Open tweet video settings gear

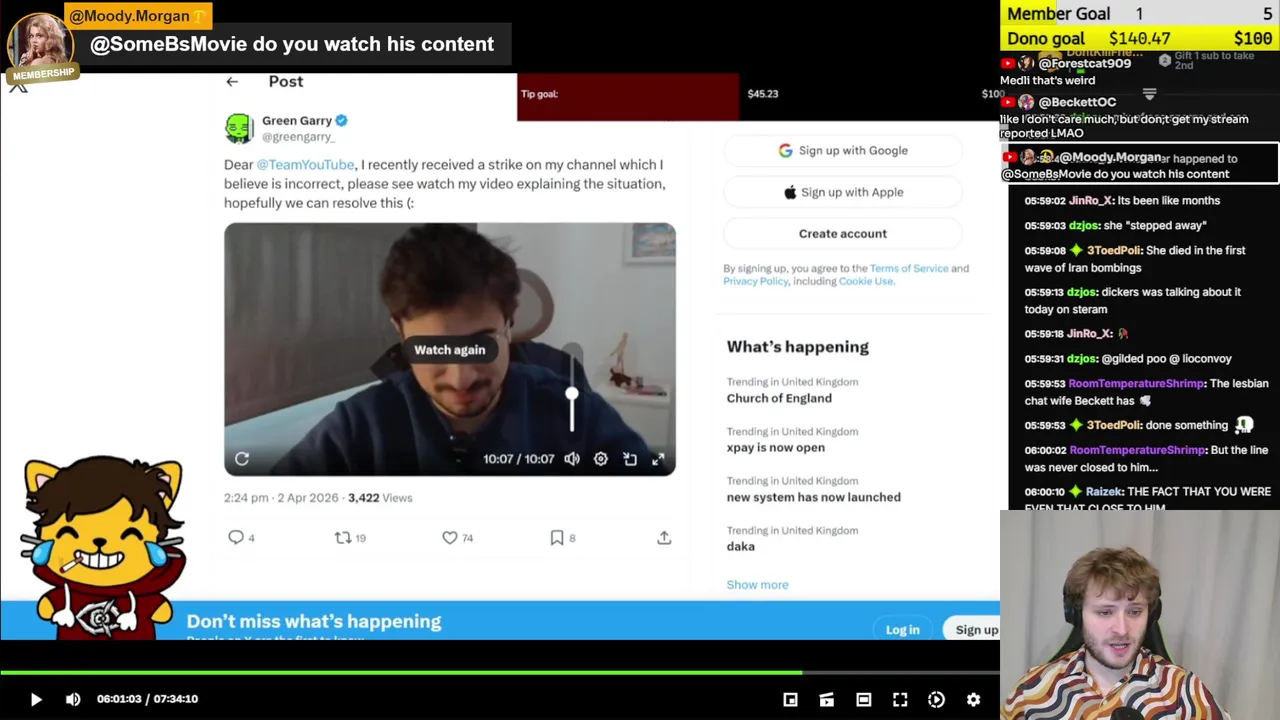[x=600, y=459]
